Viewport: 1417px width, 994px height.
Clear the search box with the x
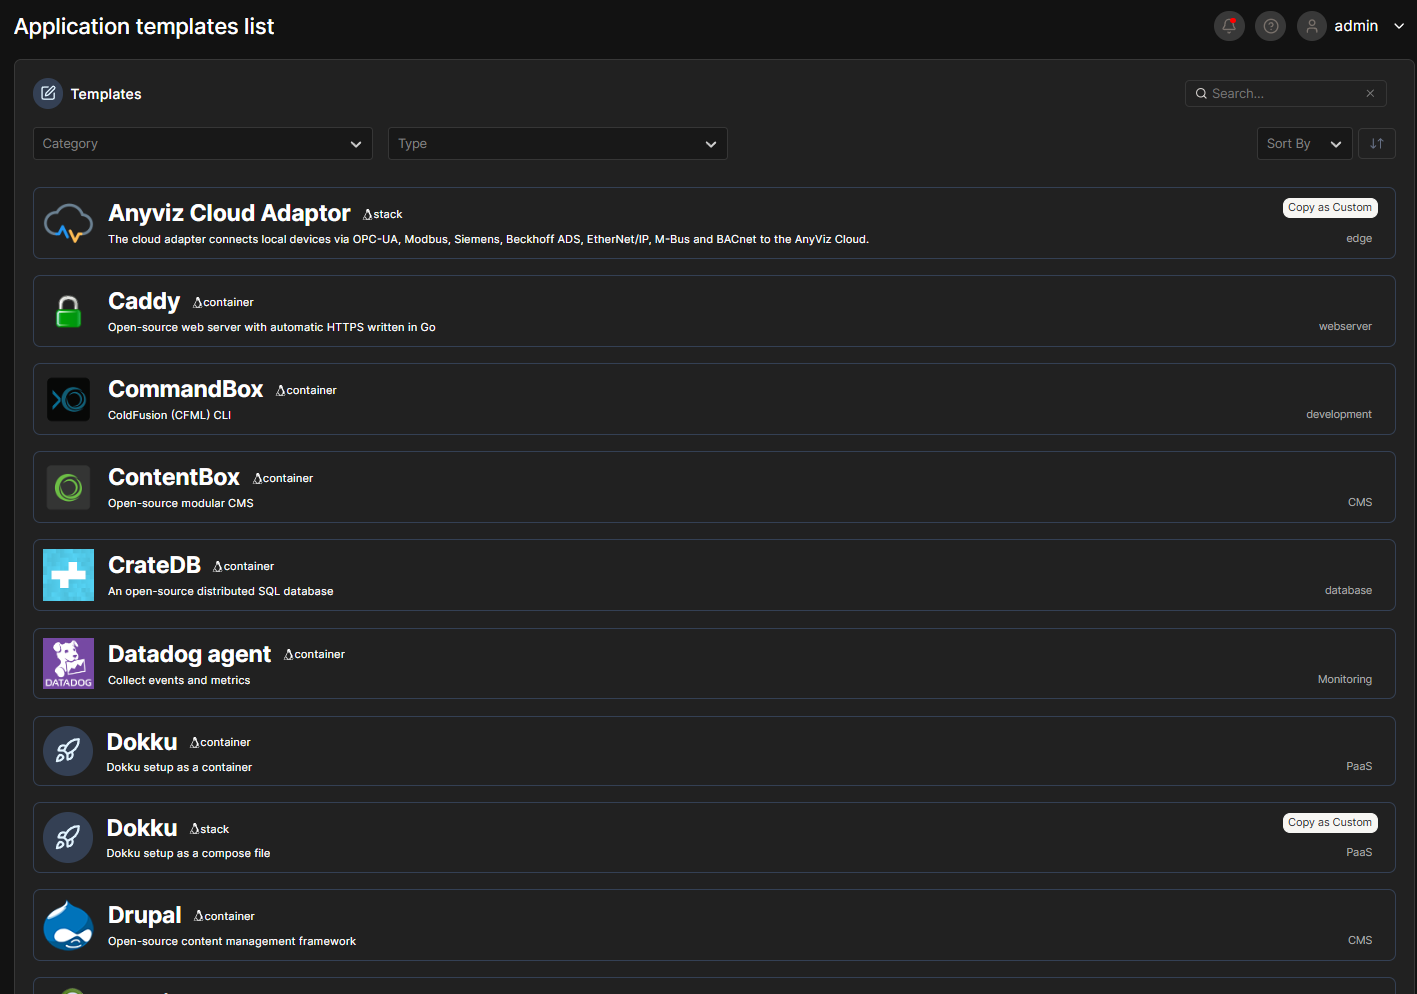pos(1370,94)
